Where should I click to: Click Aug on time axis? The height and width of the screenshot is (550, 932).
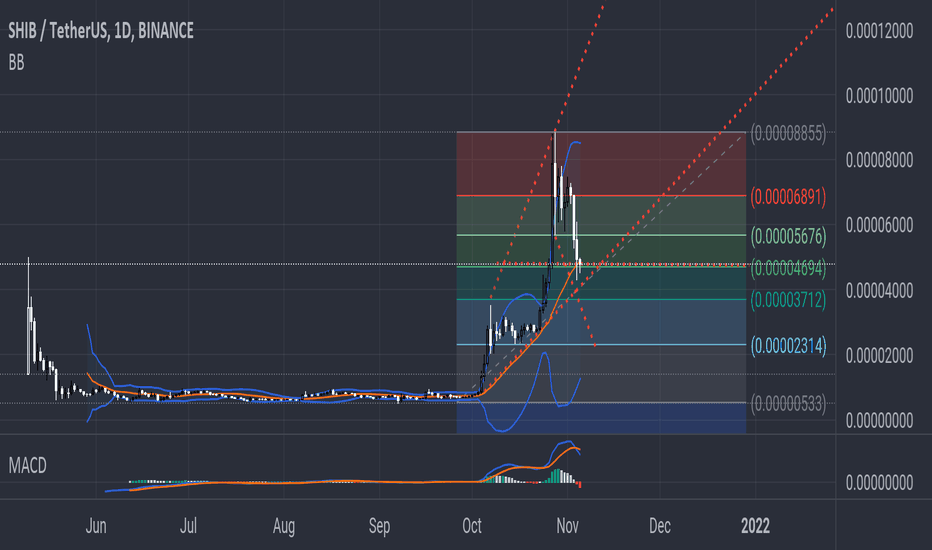(284, 526)
